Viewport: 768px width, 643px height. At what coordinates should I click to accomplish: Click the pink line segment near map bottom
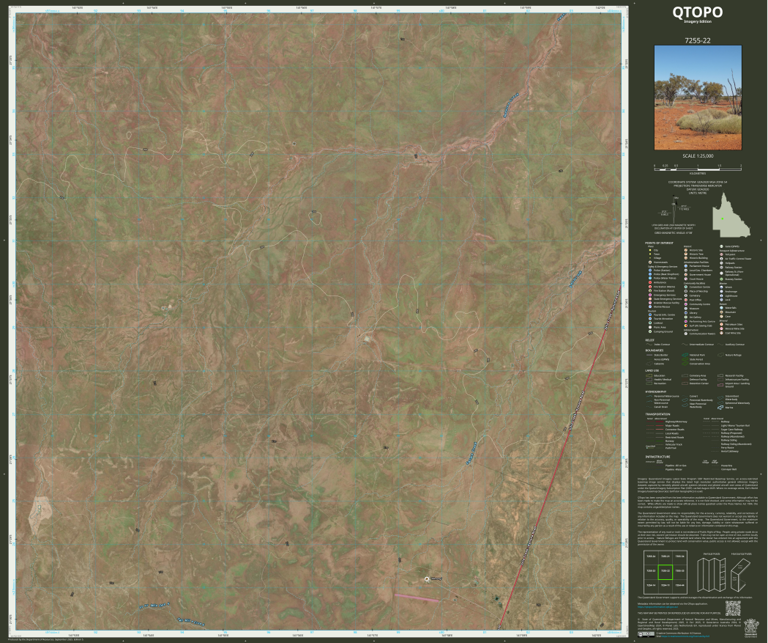(x=416, y=597)
